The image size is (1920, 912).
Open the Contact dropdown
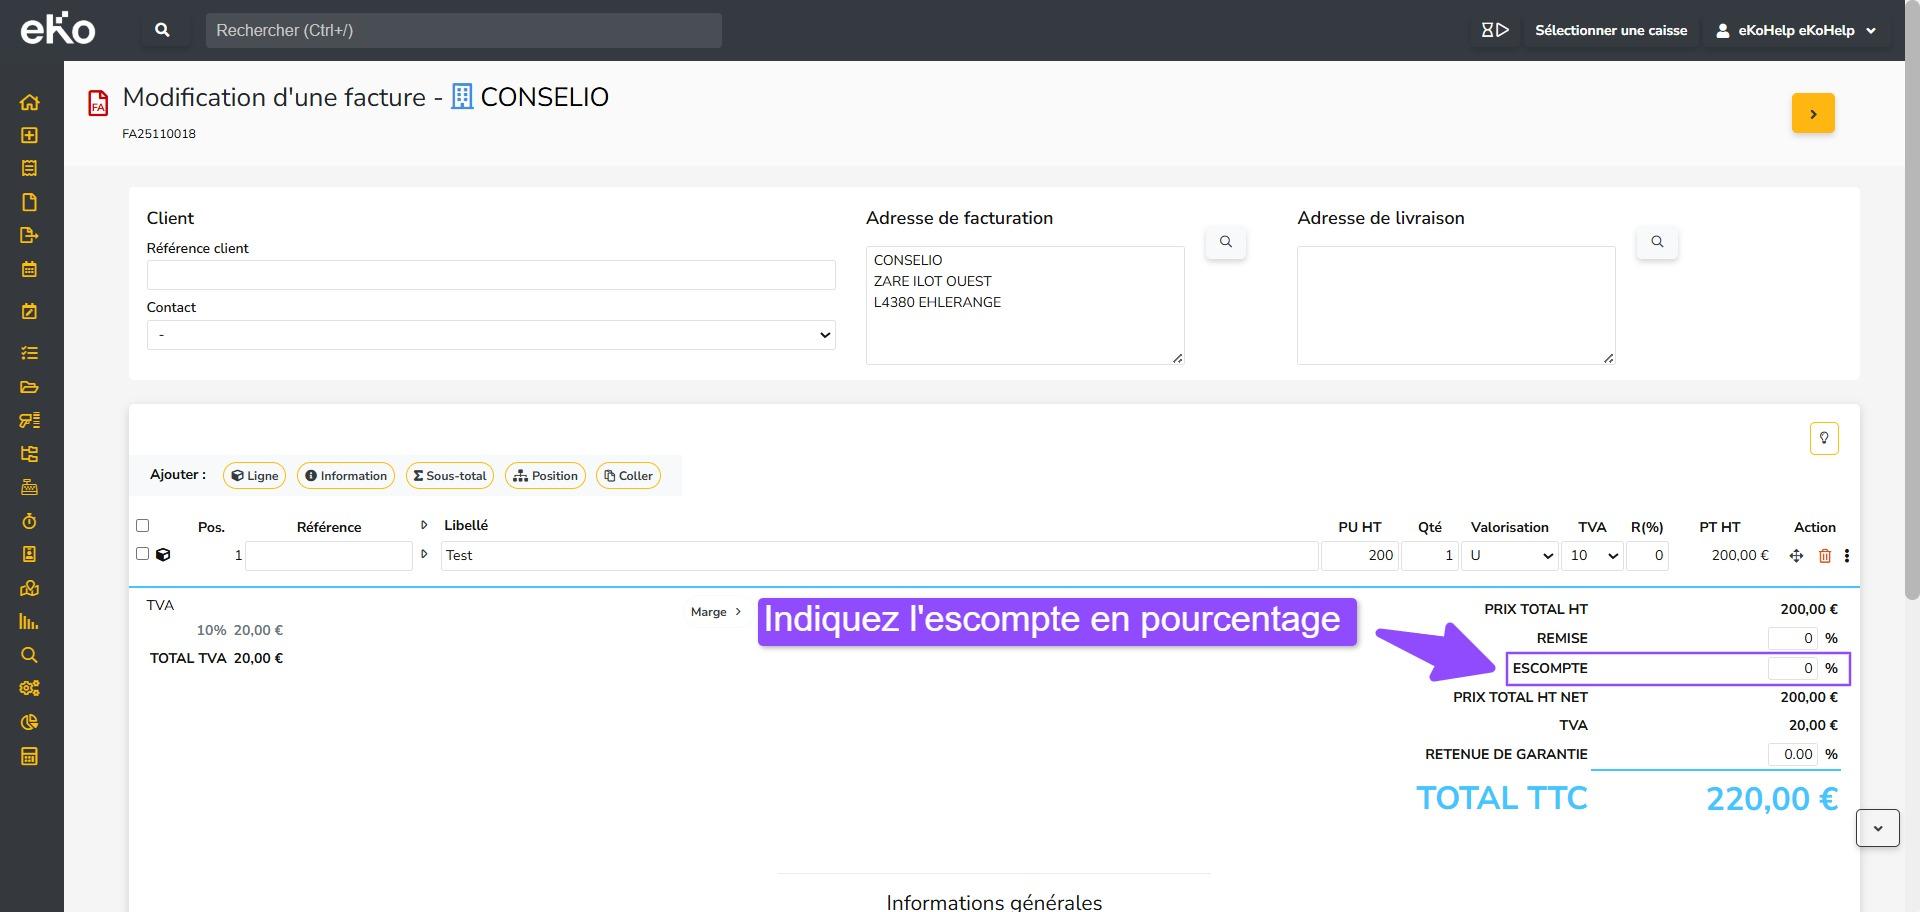click(x=490, y=335)
